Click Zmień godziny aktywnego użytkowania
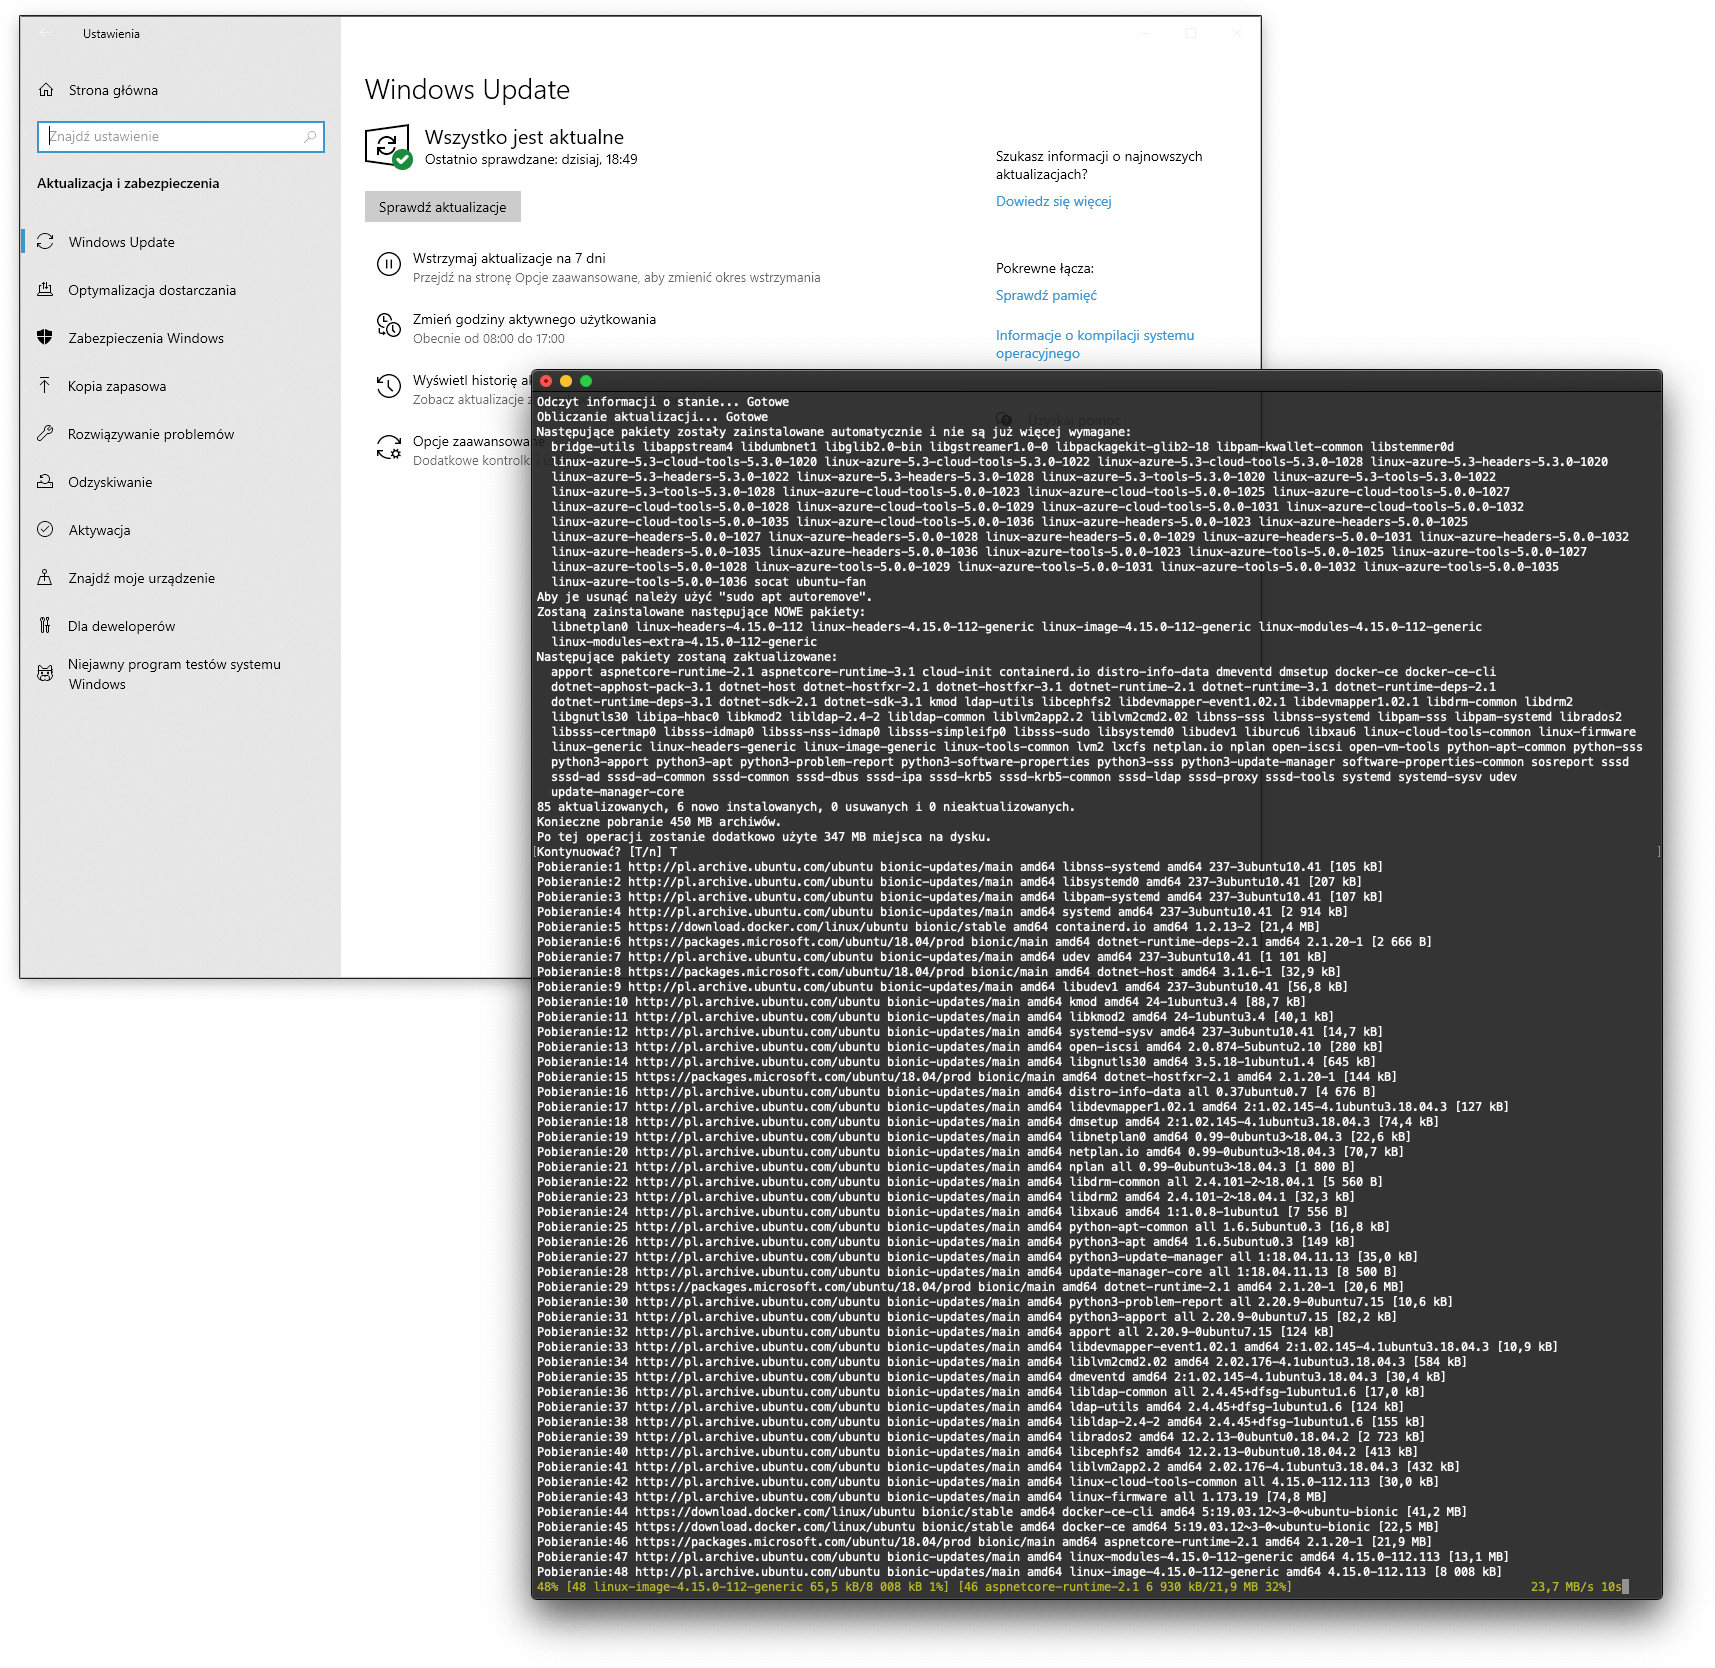Image resolution: width=1715 pixels, height=1668 pixels. click(534, 319)
